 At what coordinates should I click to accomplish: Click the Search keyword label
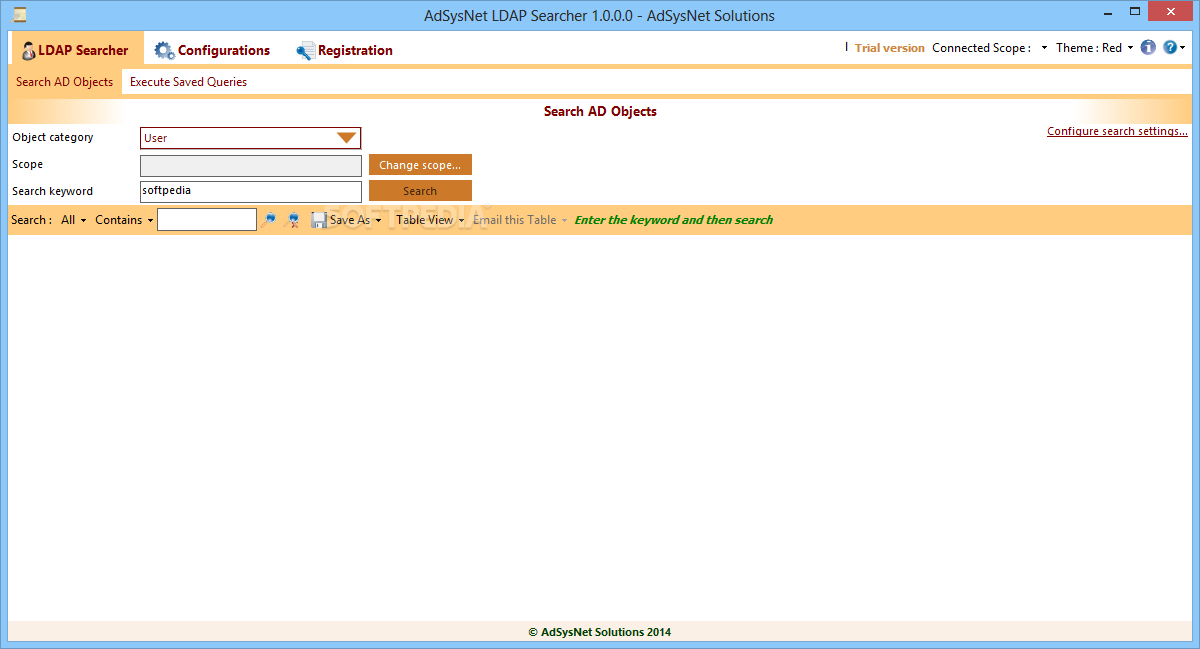(x=52, y=191)
